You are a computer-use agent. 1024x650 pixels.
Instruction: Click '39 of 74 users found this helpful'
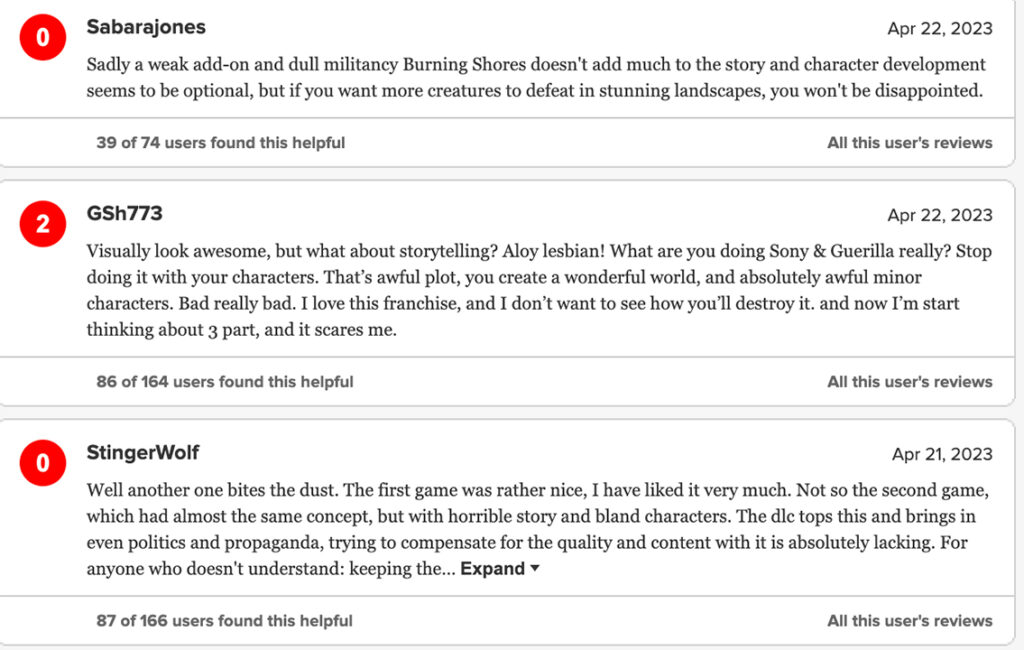click(x=220, y=143)
